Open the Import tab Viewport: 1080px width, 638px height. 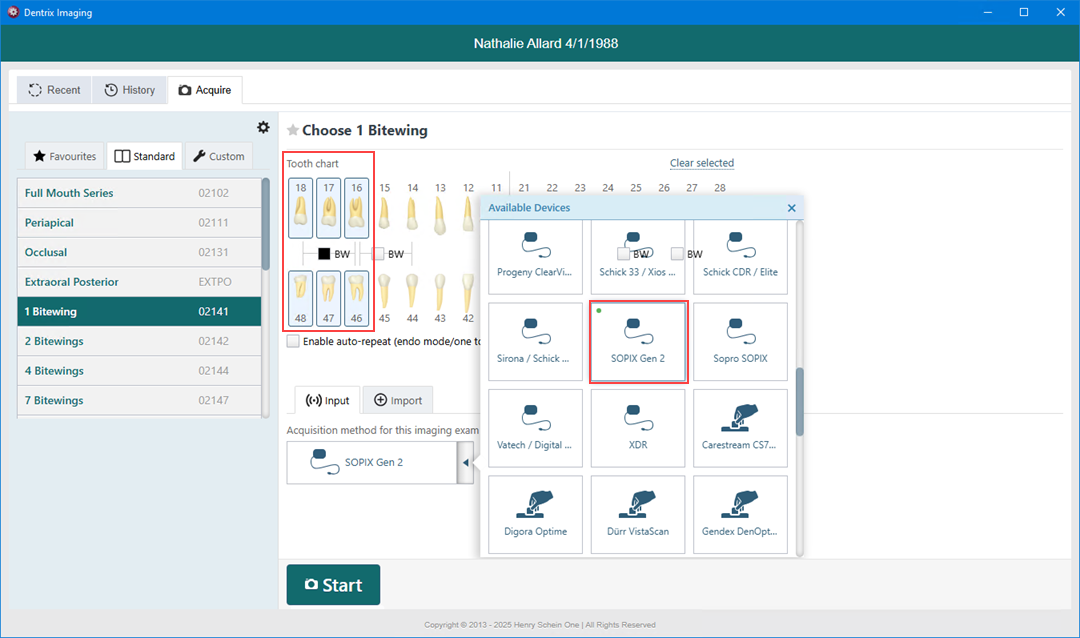[397, 400]
